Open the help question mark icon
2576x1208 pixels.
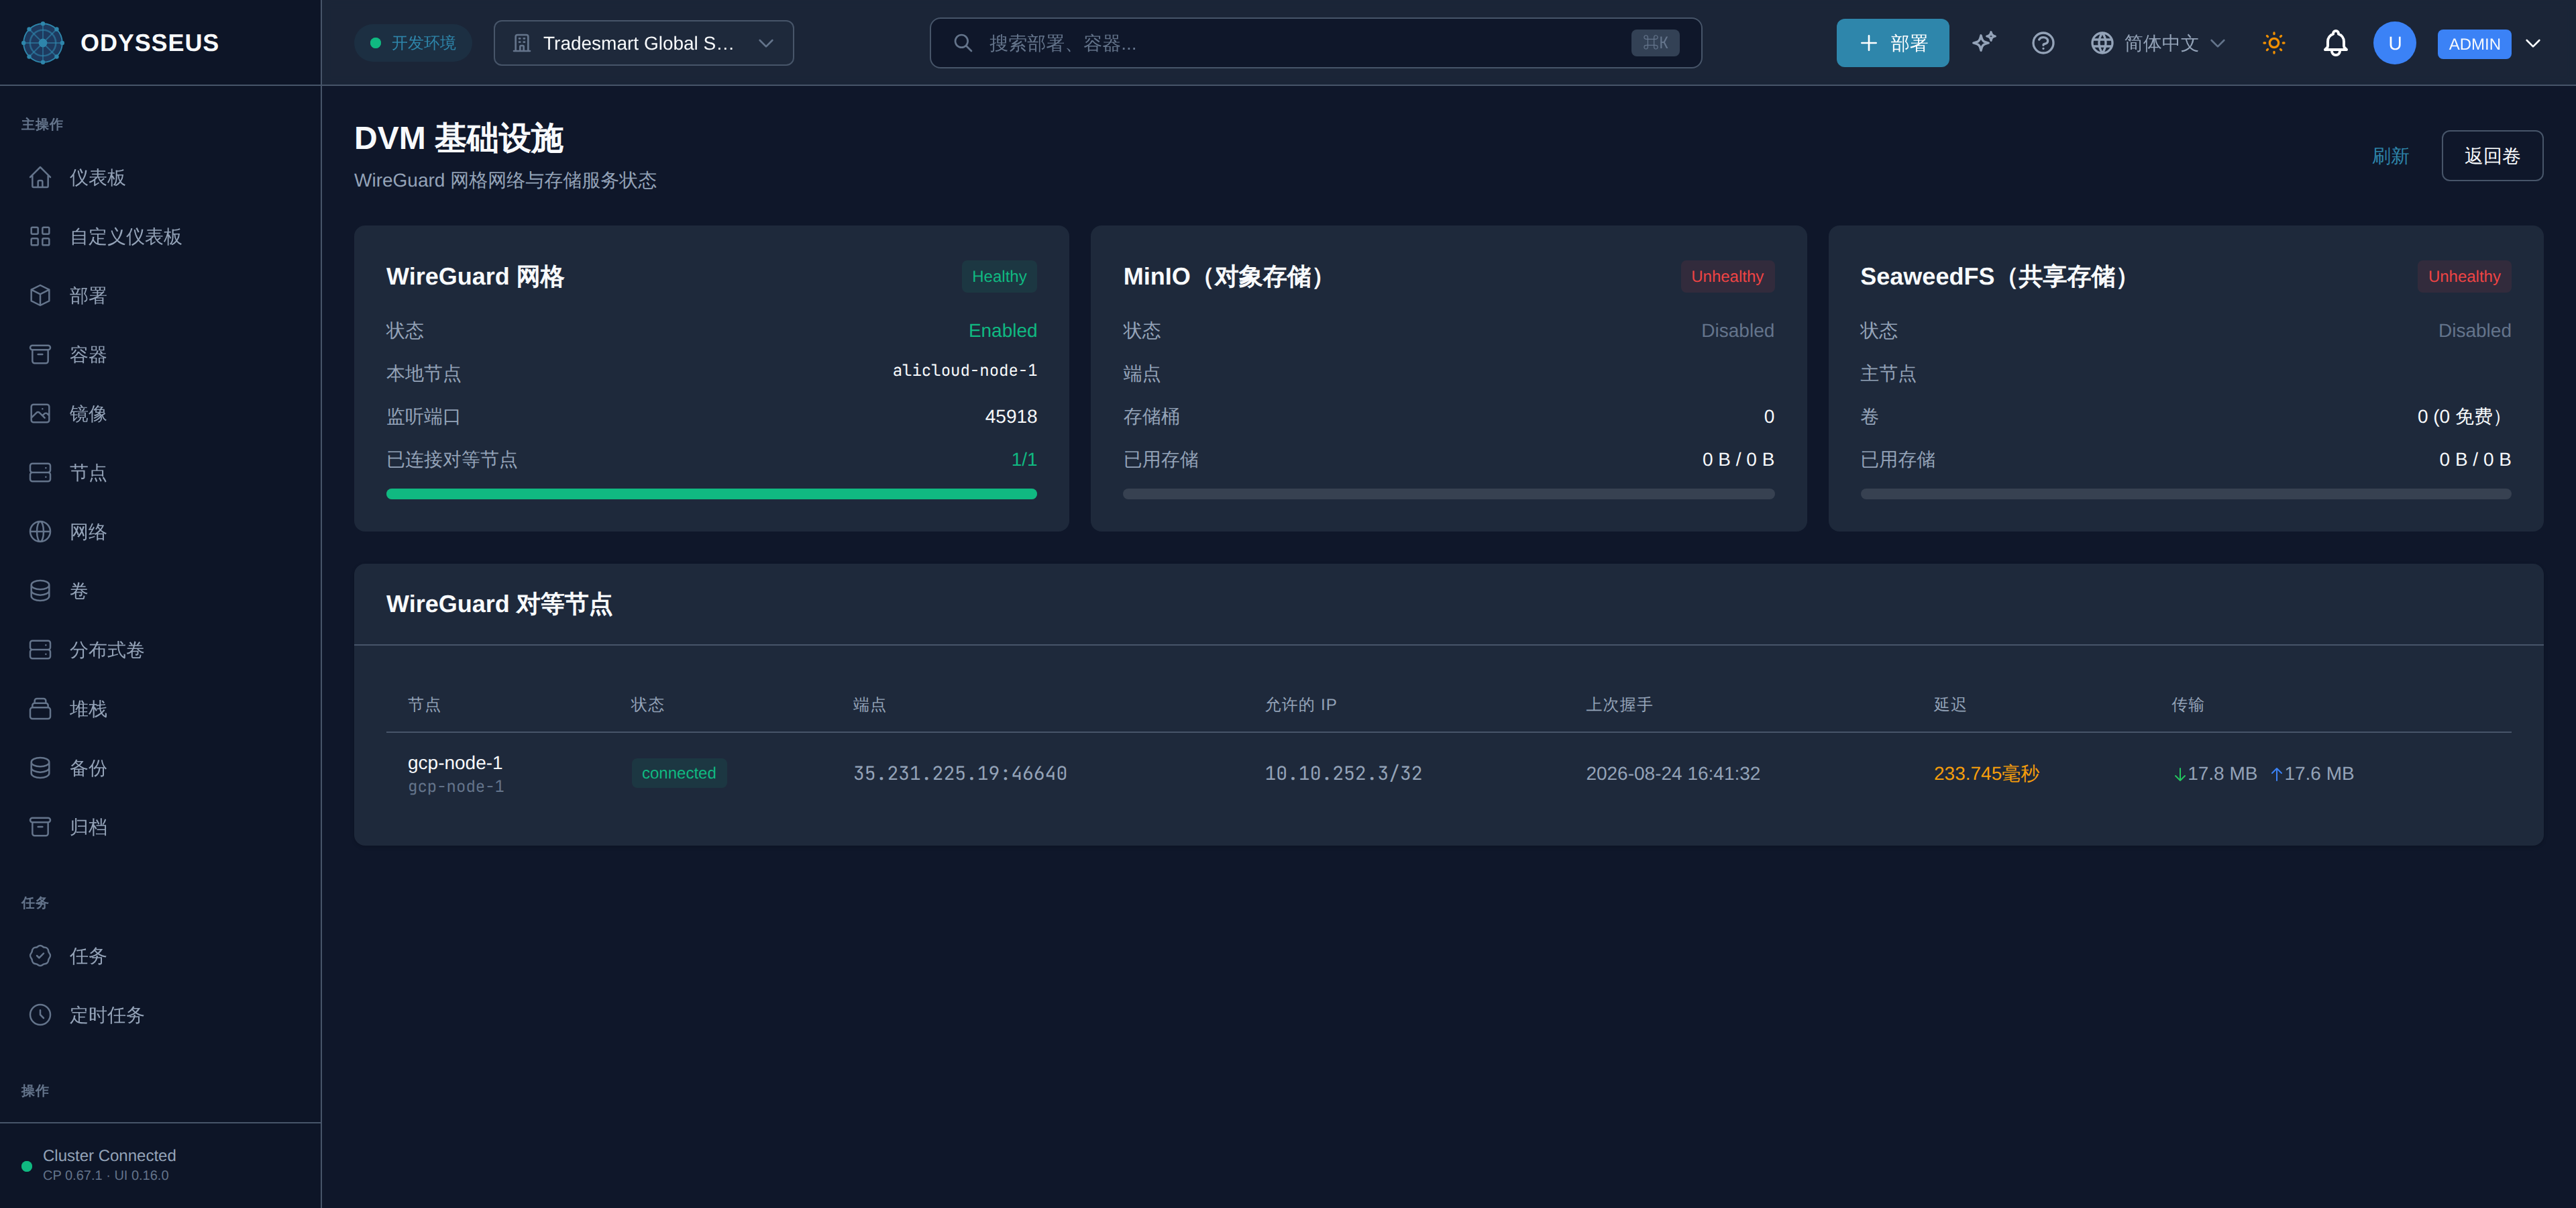coord(2043,43)
